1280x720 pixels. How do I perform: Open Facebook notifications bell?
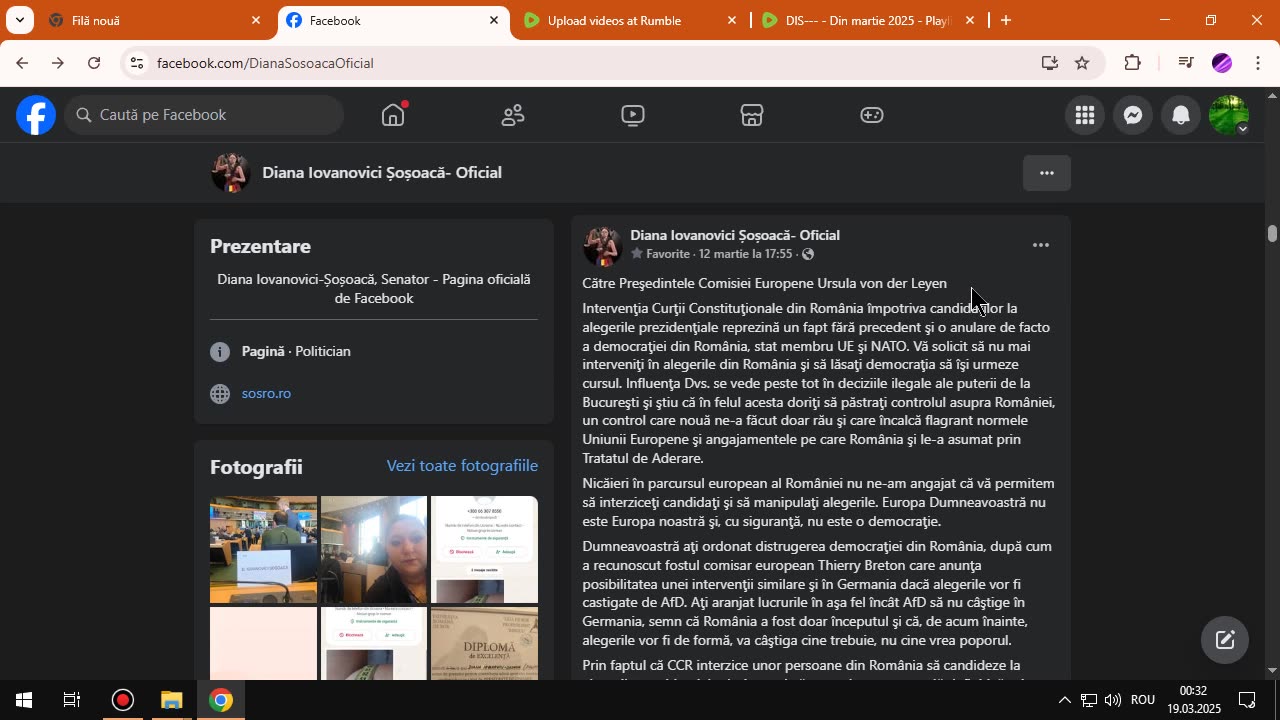pyautogui.click(x=1181, y=115)
